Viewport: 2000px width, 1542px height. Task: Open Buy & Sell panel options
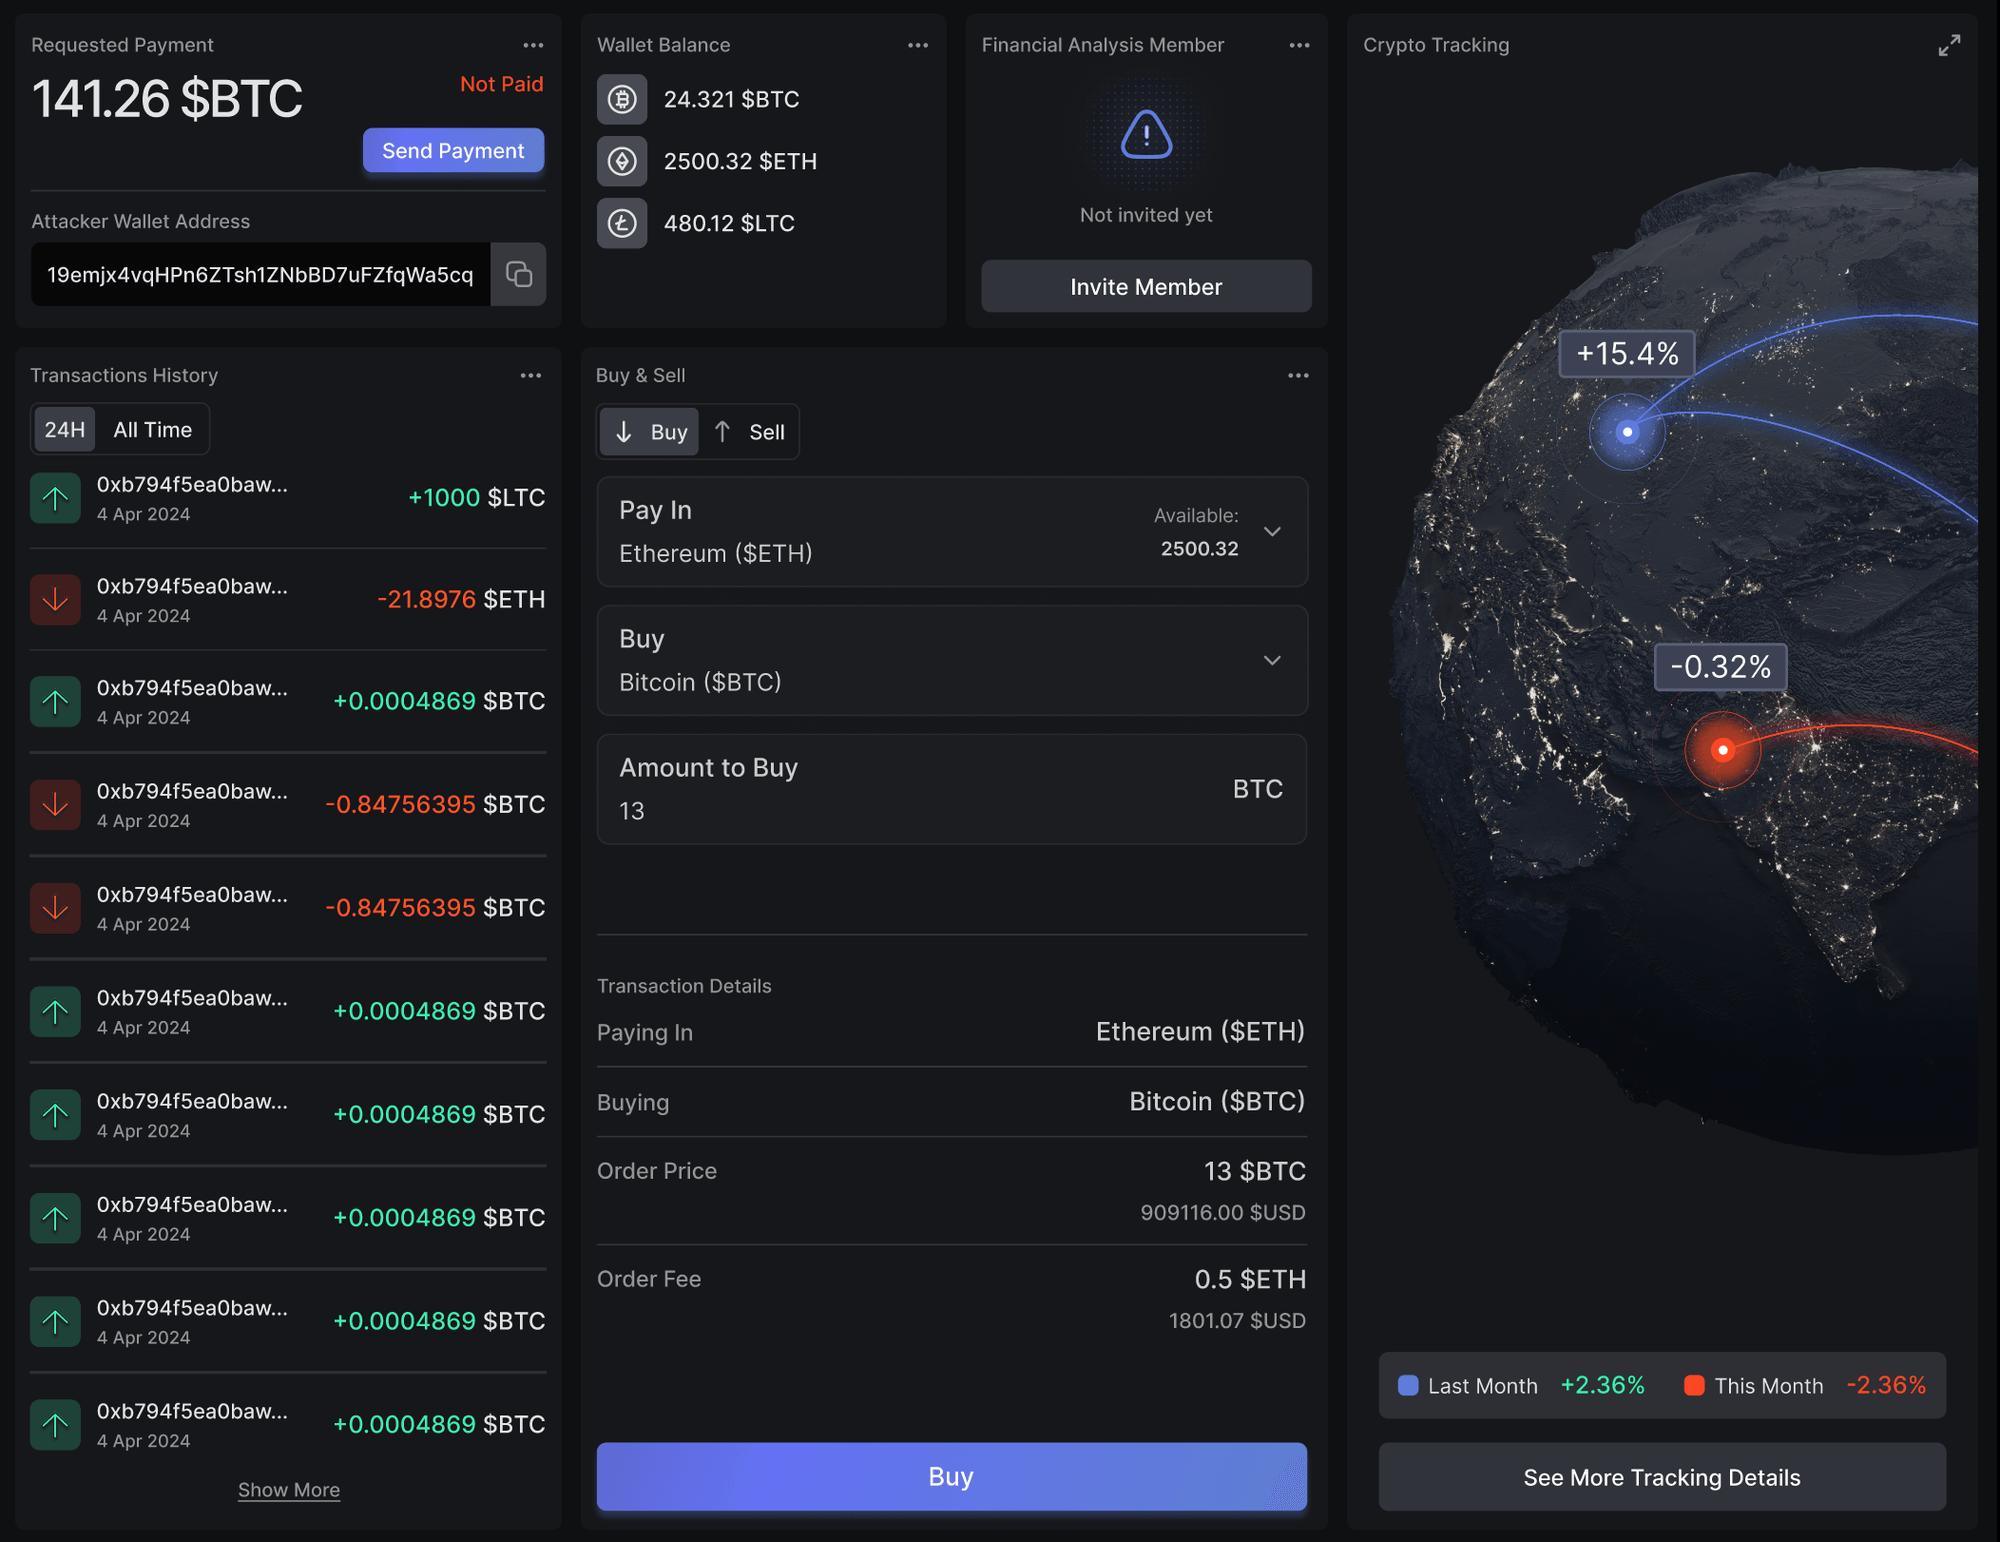tap(1297, 376)
